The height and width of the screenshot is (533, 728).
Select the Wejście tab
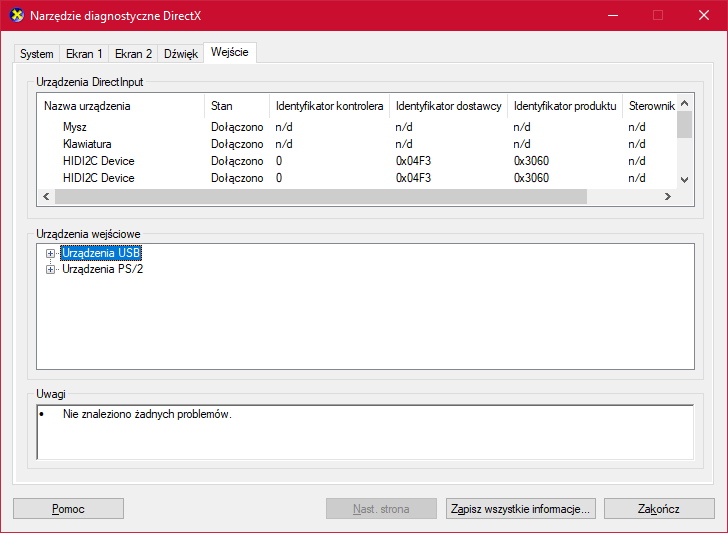[x=229, y=52]
